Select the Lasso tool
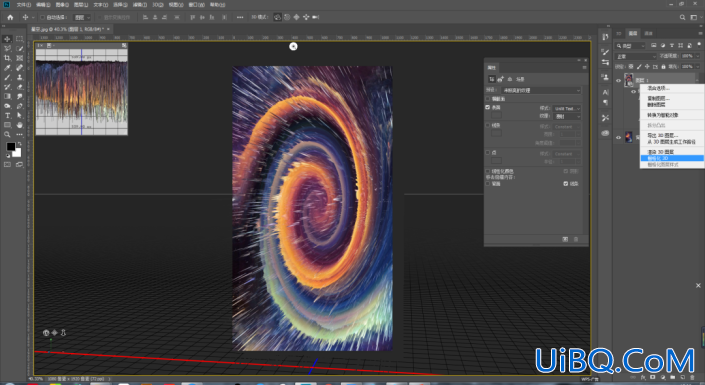 tap(7, 49)
